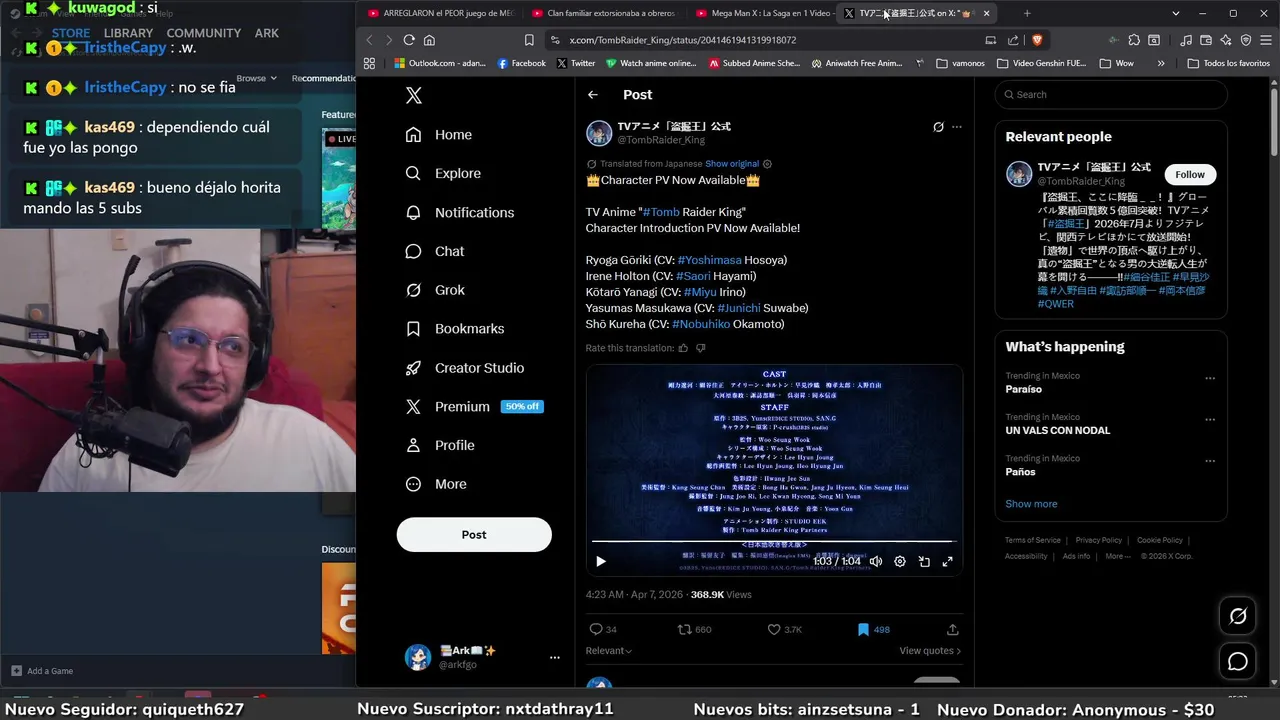
Task: Expand hidden bookmarks chevron
Action: pos(1161,63)
